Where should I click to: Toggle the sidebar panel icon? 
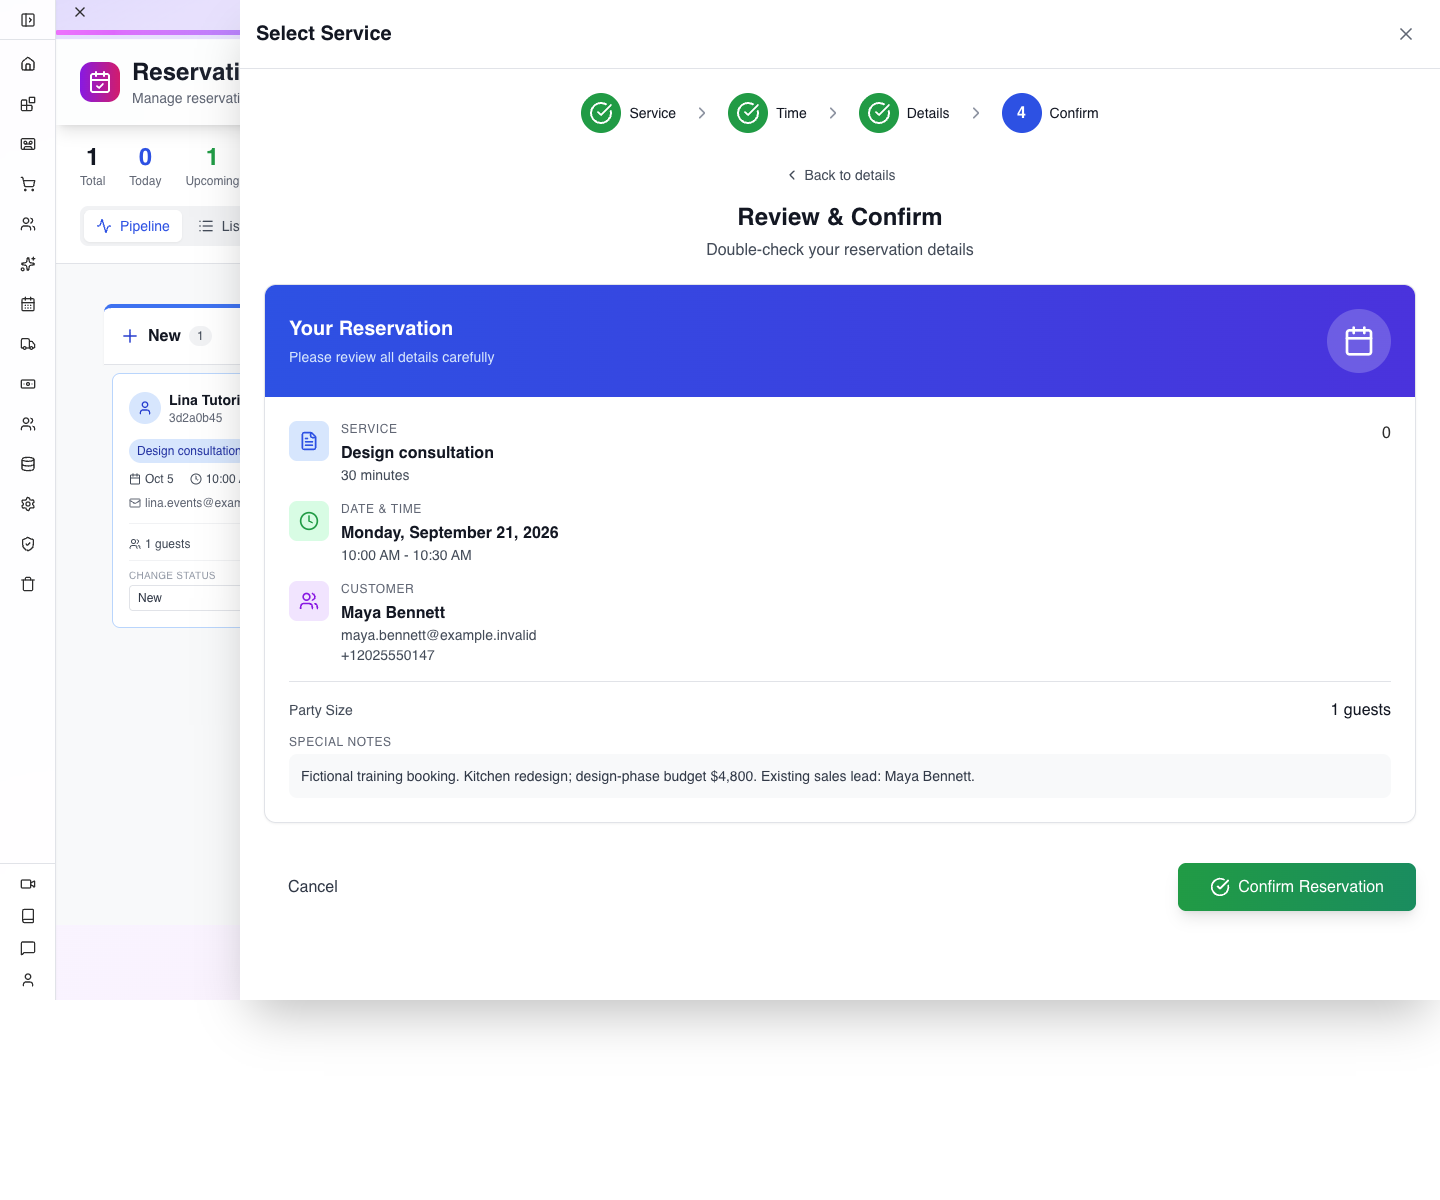pyautogui.click(x=28, y=20)
